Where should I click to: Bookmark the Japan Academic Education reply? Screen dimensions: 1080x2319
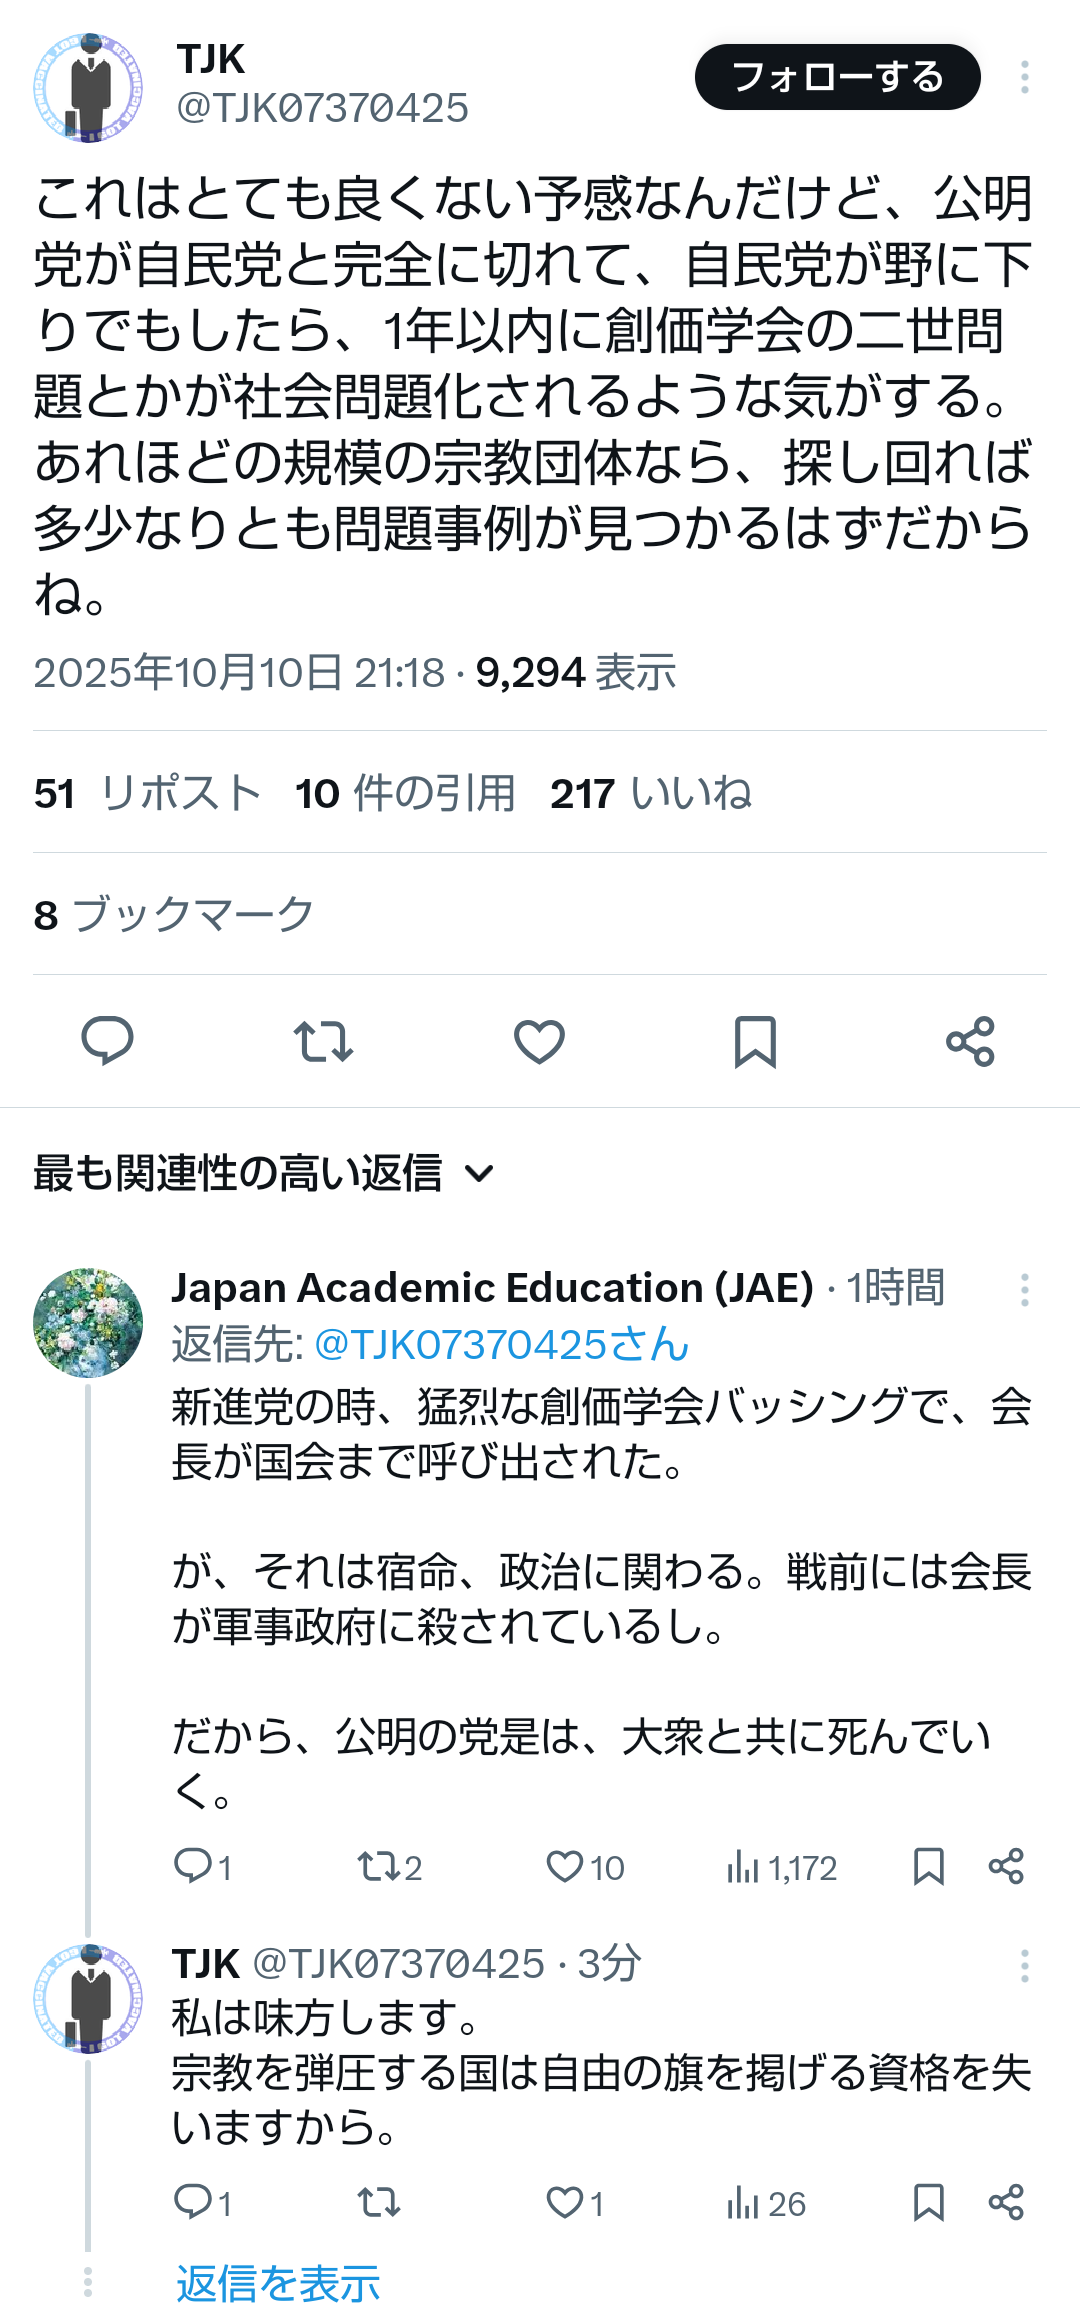[928, 1866]
